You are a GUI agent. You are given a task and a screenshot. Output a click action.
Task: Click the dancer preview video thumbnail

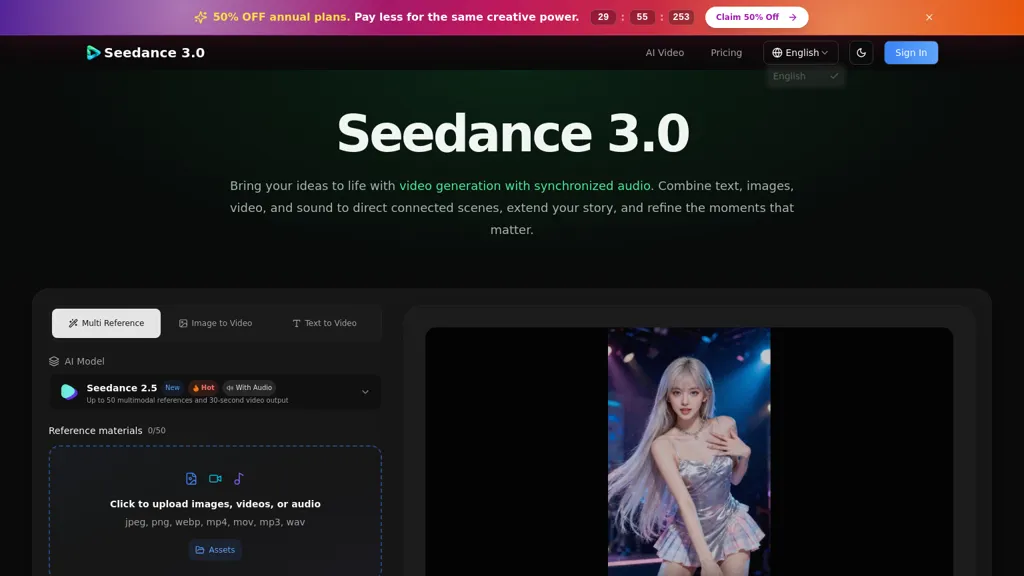(688, 452)
